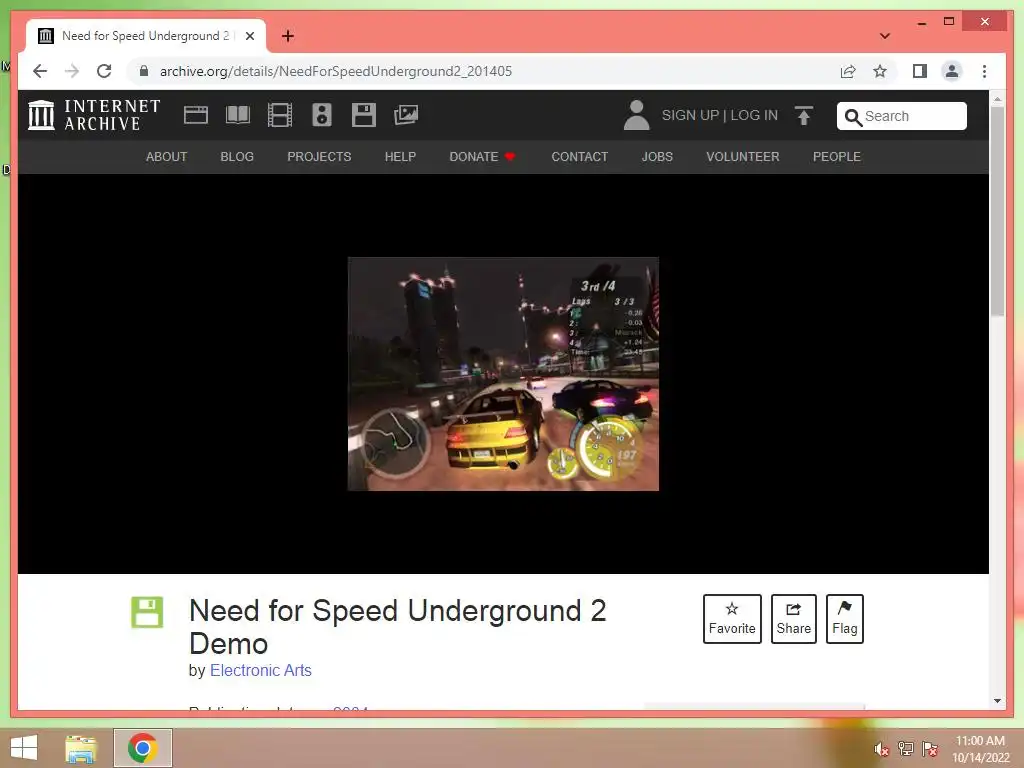
Task: Open File Explorer from the taskbar
Action: click(80, 748)
